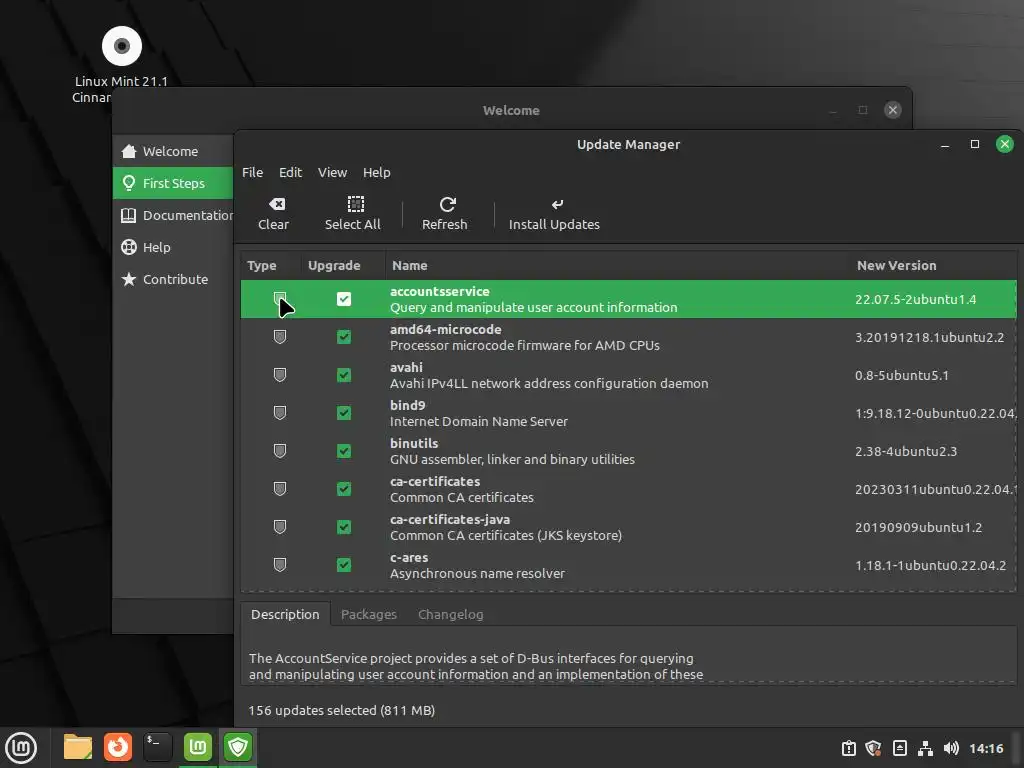
Task: Click the clipboard tray icon
Action: (x=848, y=748)
